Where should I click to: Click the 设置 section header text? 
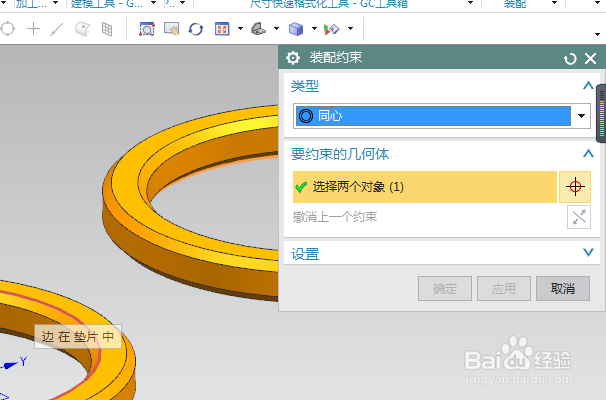pos(305,254)
